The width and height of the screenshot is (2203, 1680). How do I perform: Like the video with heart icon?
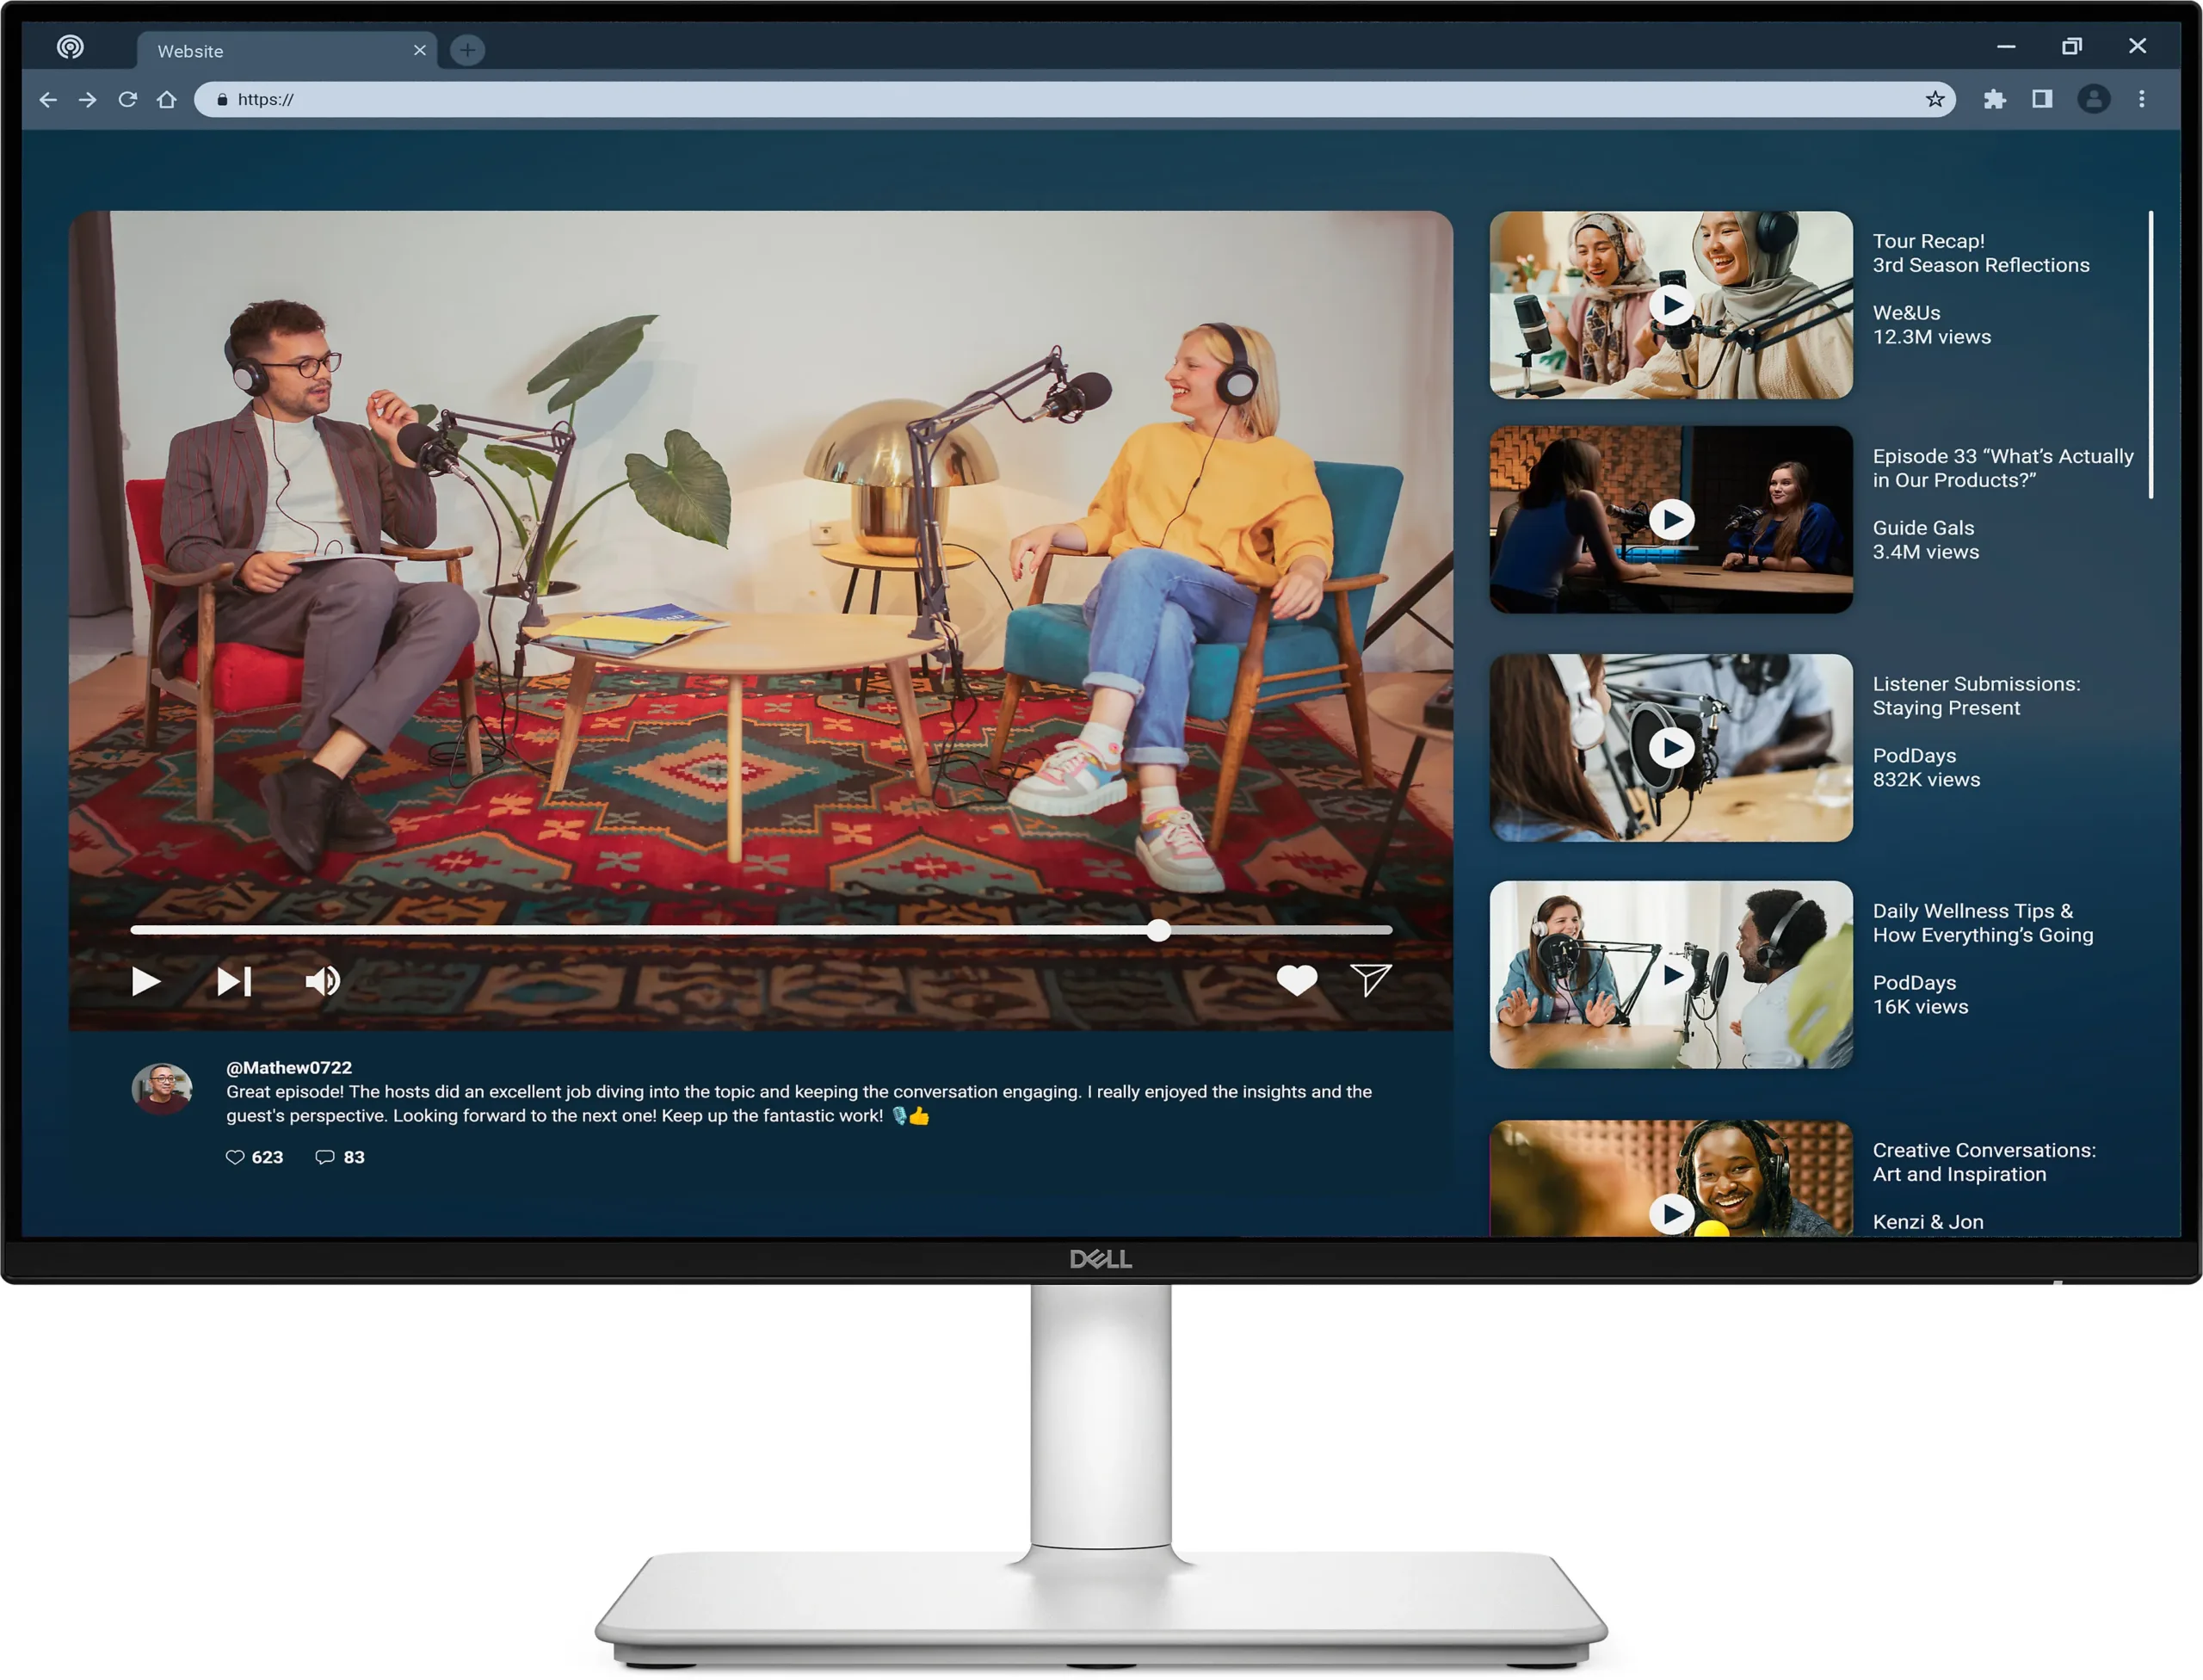tap(1296, 980)
